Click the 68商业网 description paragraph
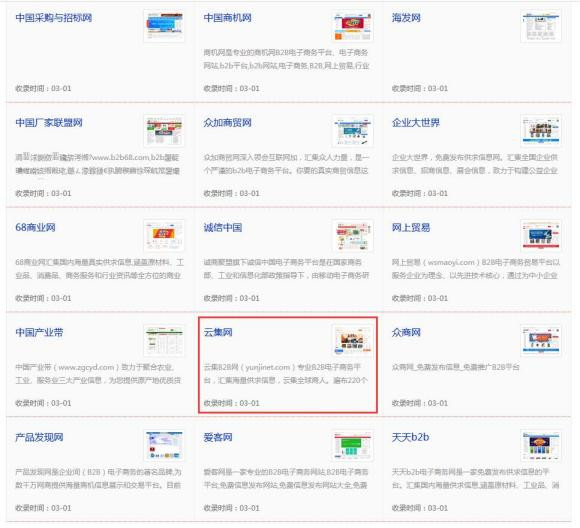 pos(100,269)
